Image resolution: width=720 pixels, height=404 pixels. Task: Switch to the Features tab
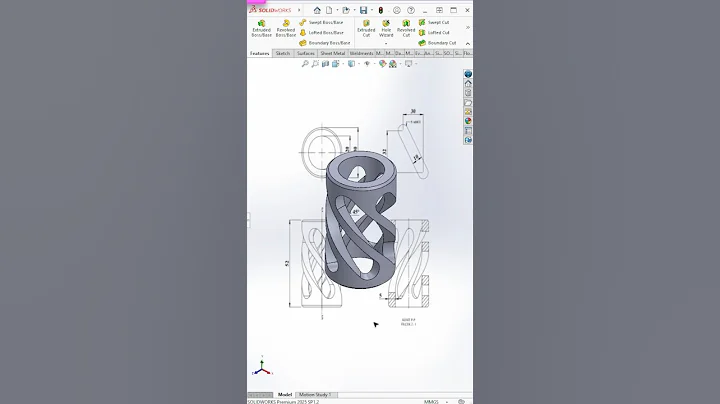click(259, 53)
